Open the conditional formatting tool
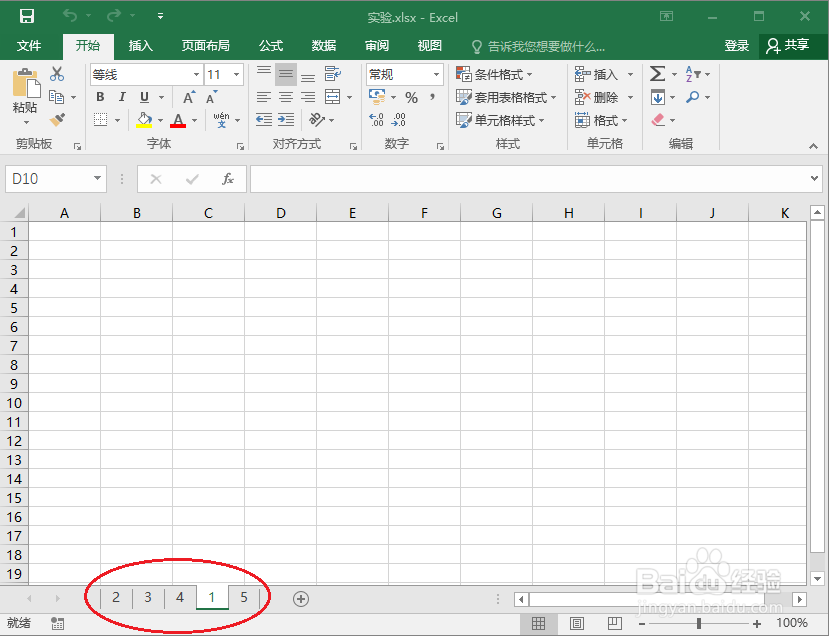This screenshot has width=829, height=636. click(x=495, y=73)
